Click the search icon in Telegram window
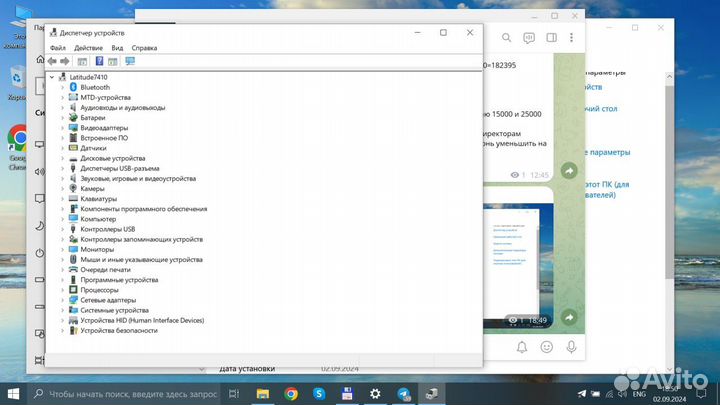 coord(506,38)
